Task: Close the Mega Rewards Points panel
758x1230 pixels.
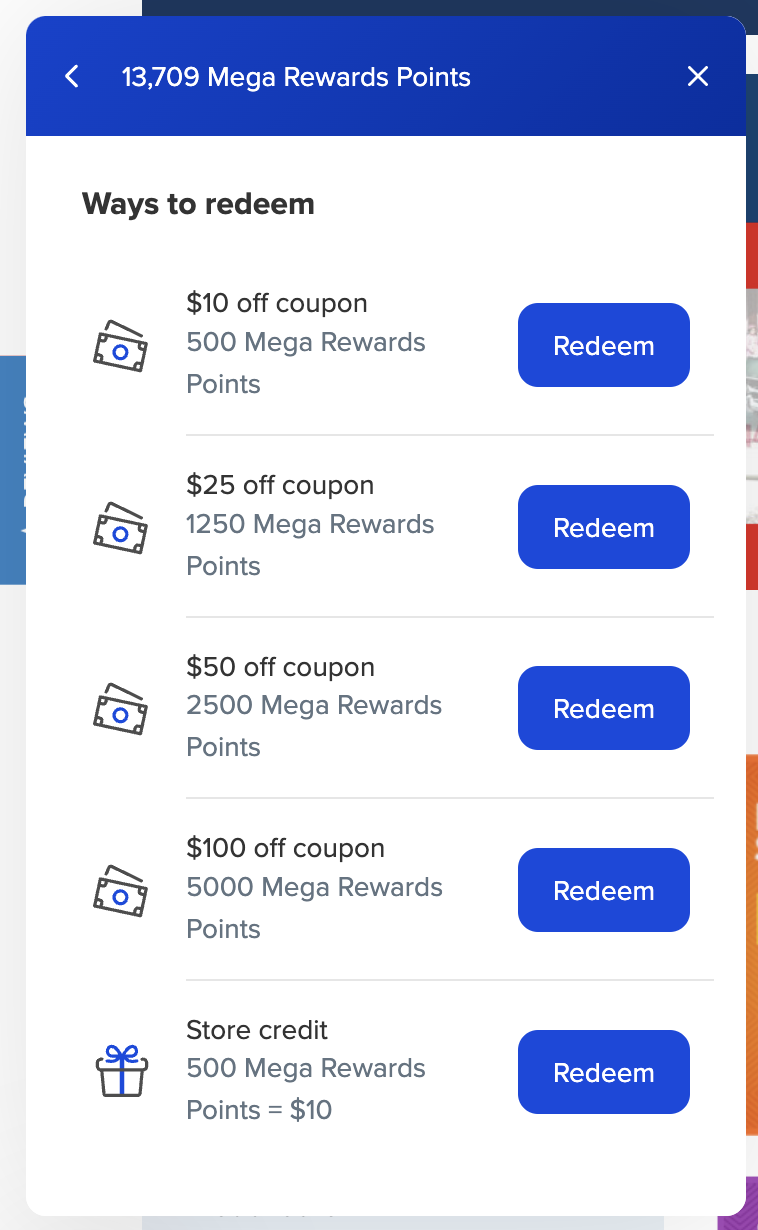Action: [698, 77]
